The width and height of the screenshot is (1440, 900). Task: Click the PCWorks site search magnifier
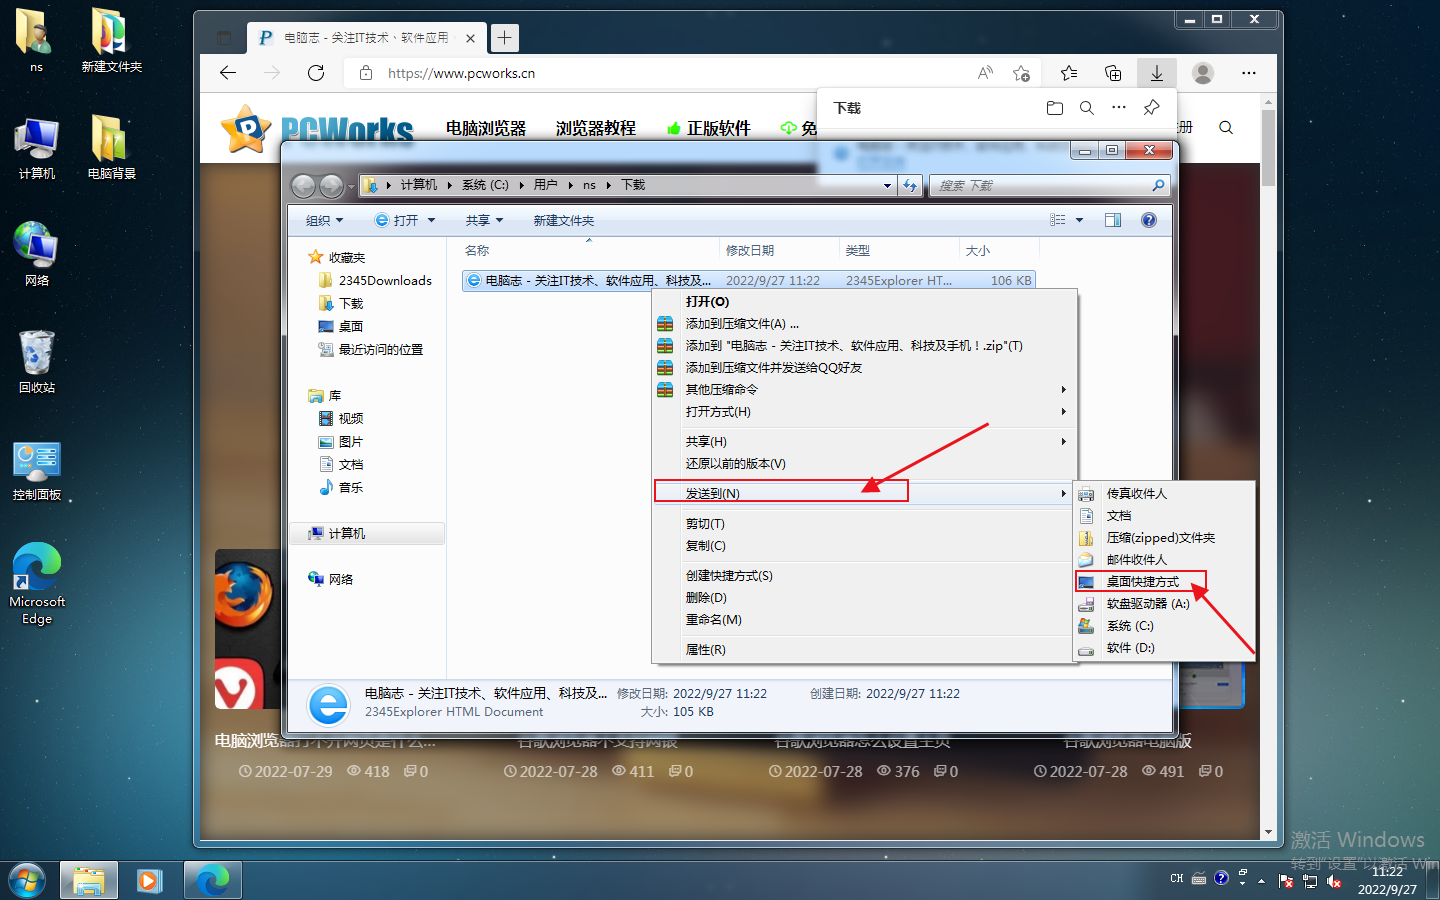tap(1226, 127)
